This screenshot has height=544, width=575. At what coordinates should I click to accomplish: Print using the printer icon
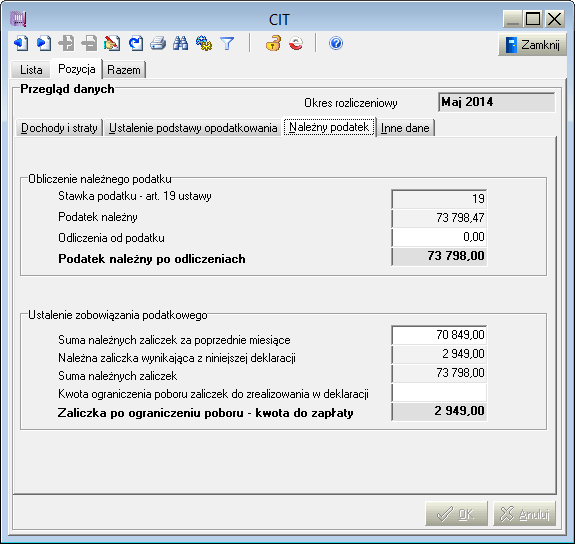[158, 43]
